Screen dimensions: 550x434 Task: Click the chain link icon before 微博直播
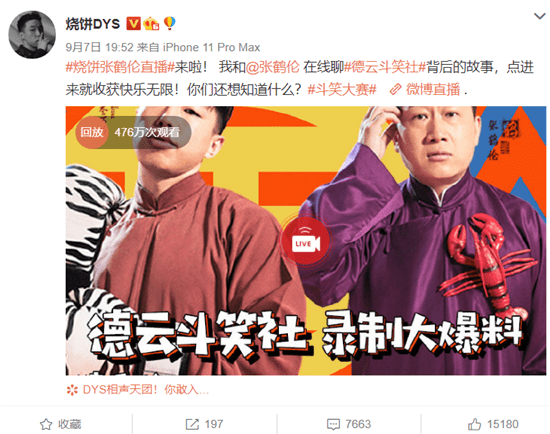click(395, 90)
